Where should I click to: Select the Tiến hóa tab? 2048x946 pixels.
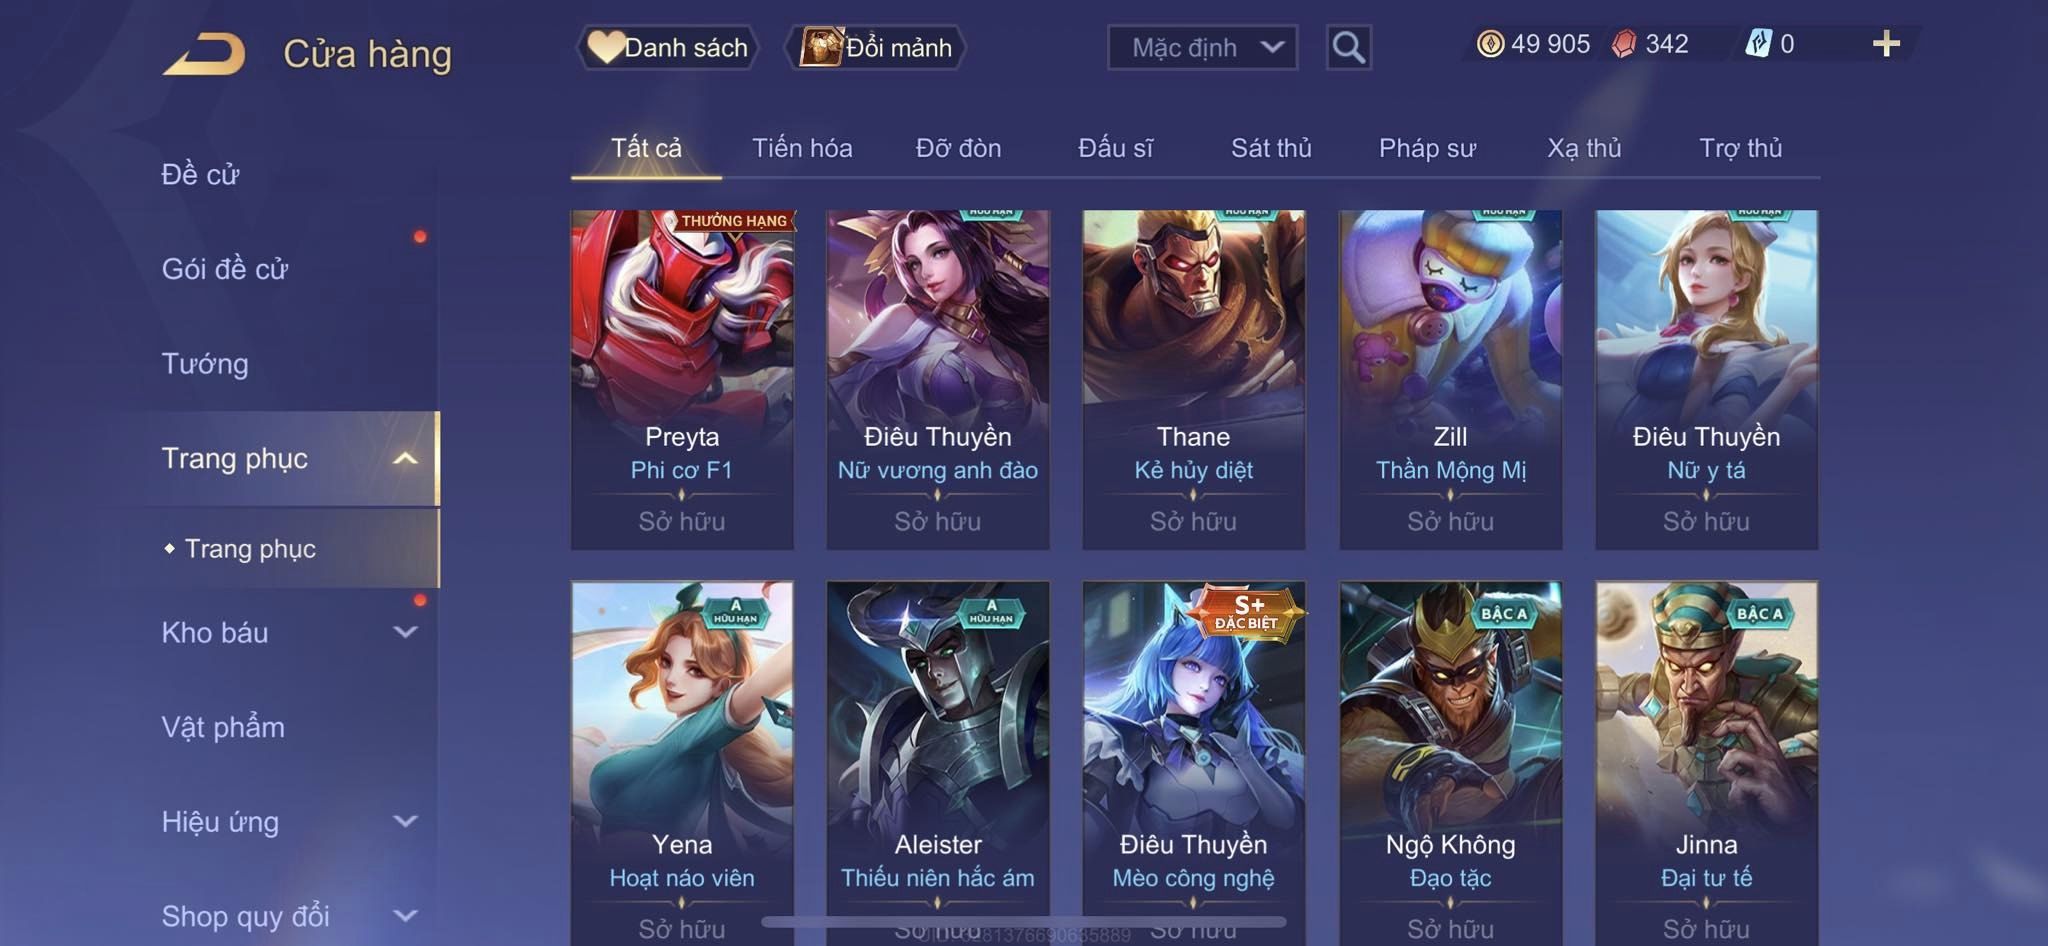point(802,148)
